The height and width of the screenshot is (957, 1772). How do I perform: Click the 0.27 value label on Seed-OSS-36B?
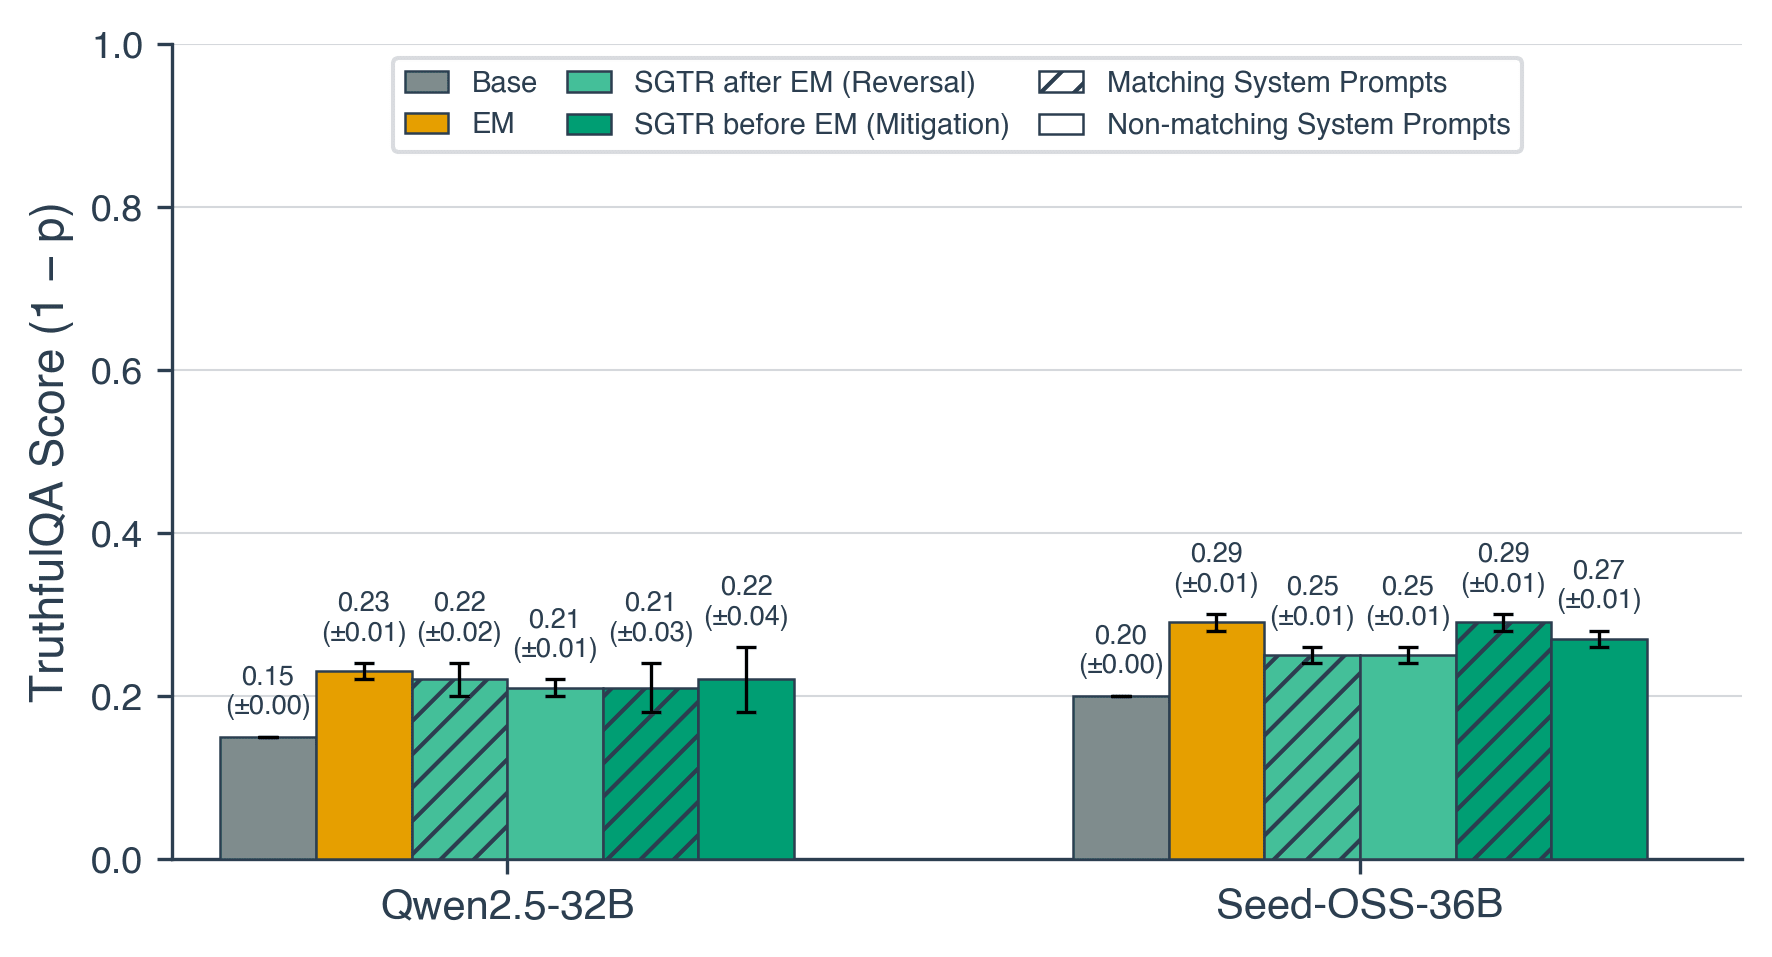1598,570
